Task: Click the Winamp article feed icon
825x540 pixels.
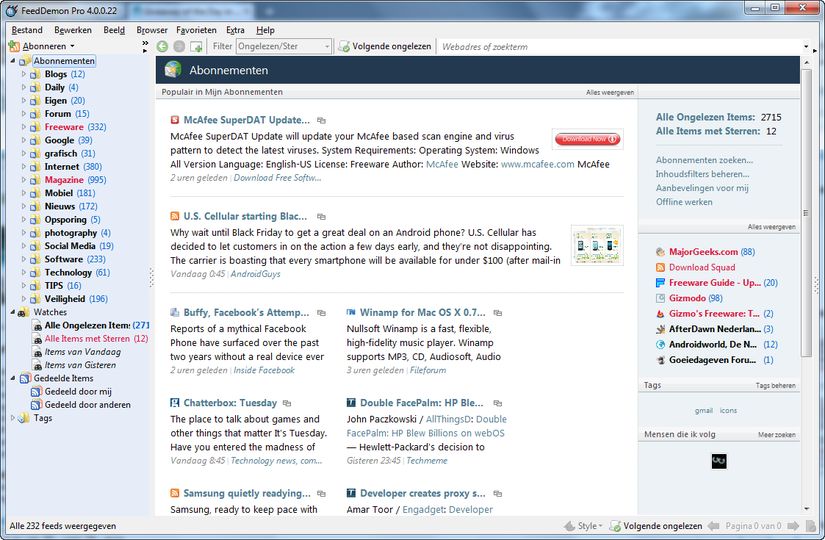Action: click(351, 313)
